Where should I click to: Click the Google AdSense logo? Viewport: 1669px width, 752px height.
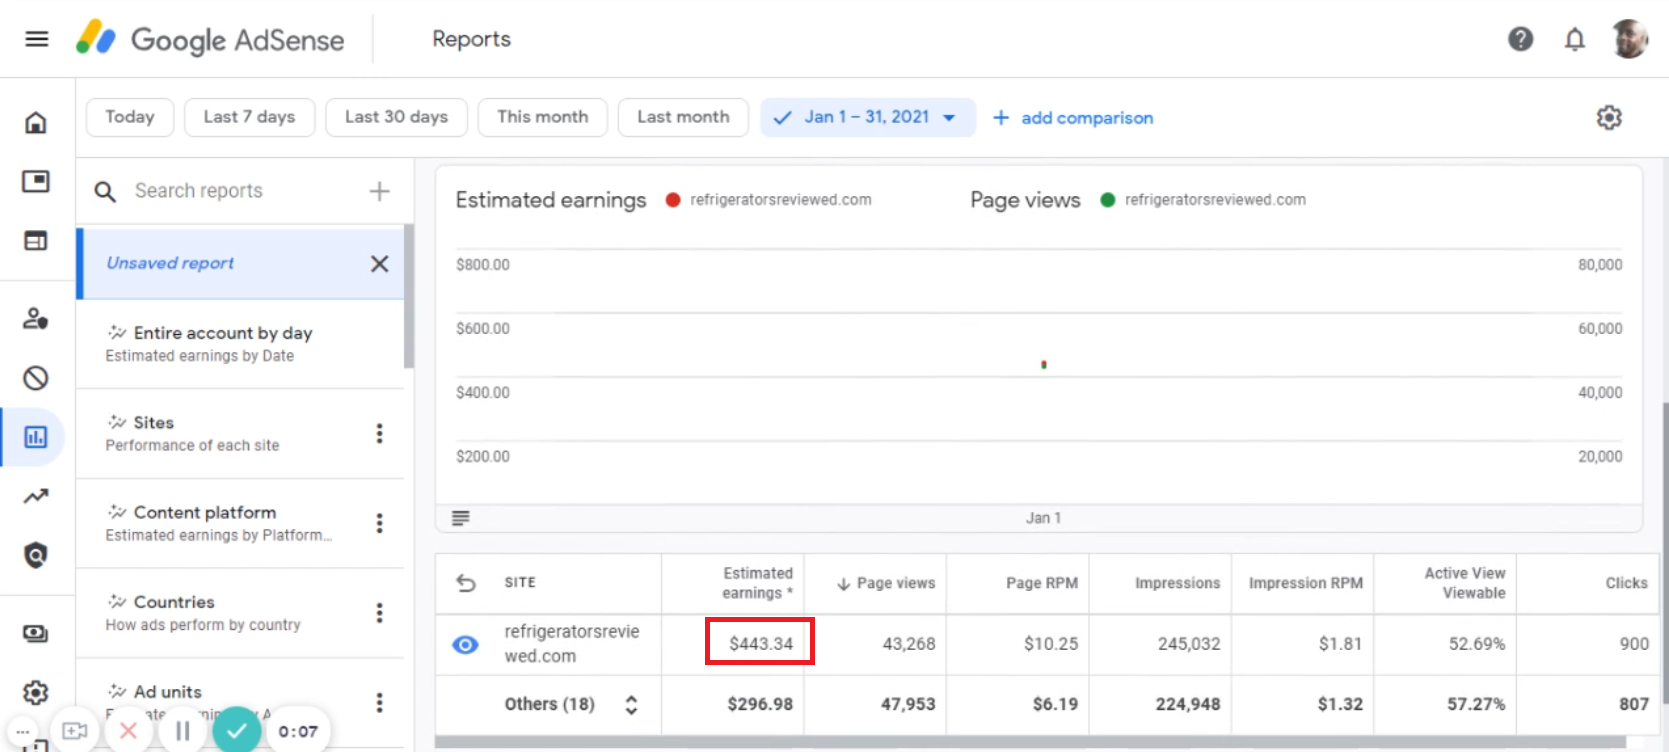210,39
